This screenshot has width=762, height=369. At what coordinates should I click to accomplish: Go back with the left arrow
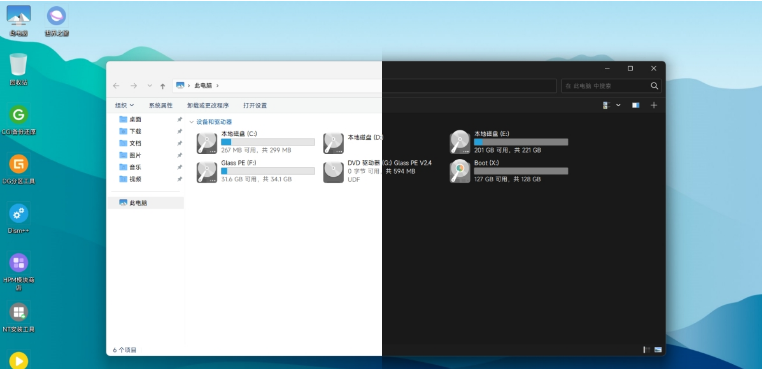tap(116, 86)
